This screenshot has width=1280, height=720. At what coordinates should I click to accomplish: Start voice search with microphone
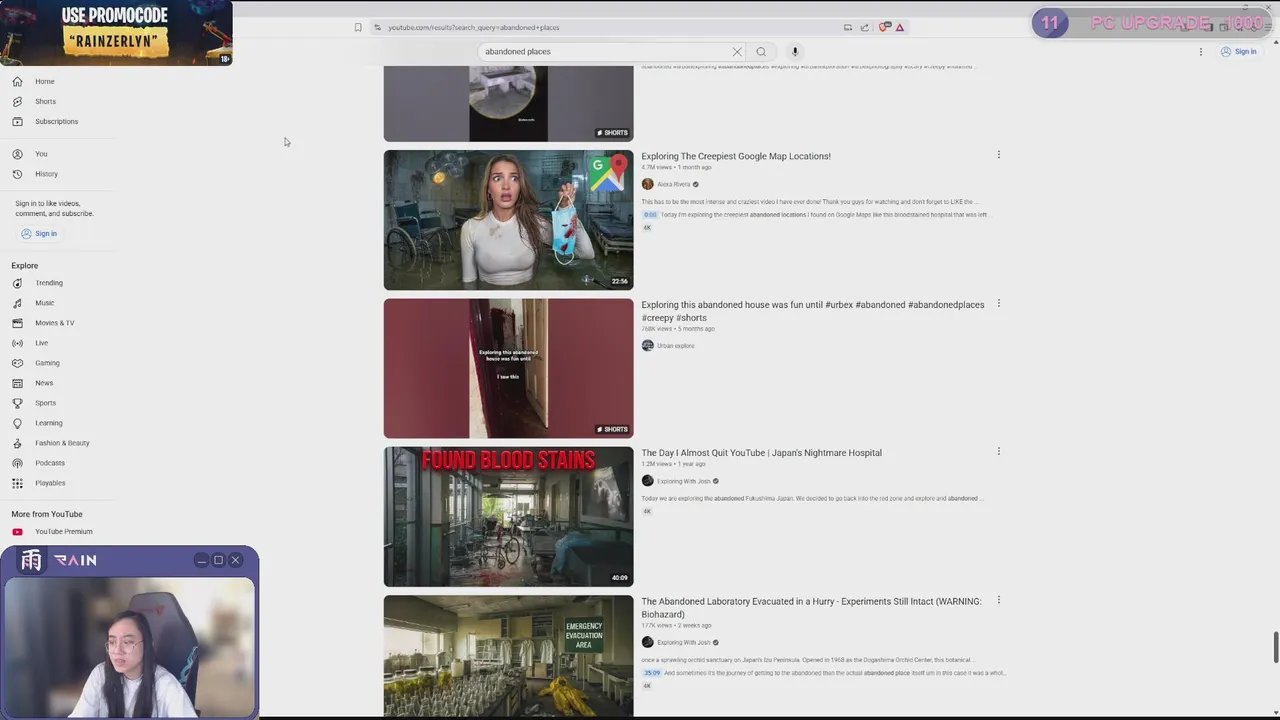(795, 52)
